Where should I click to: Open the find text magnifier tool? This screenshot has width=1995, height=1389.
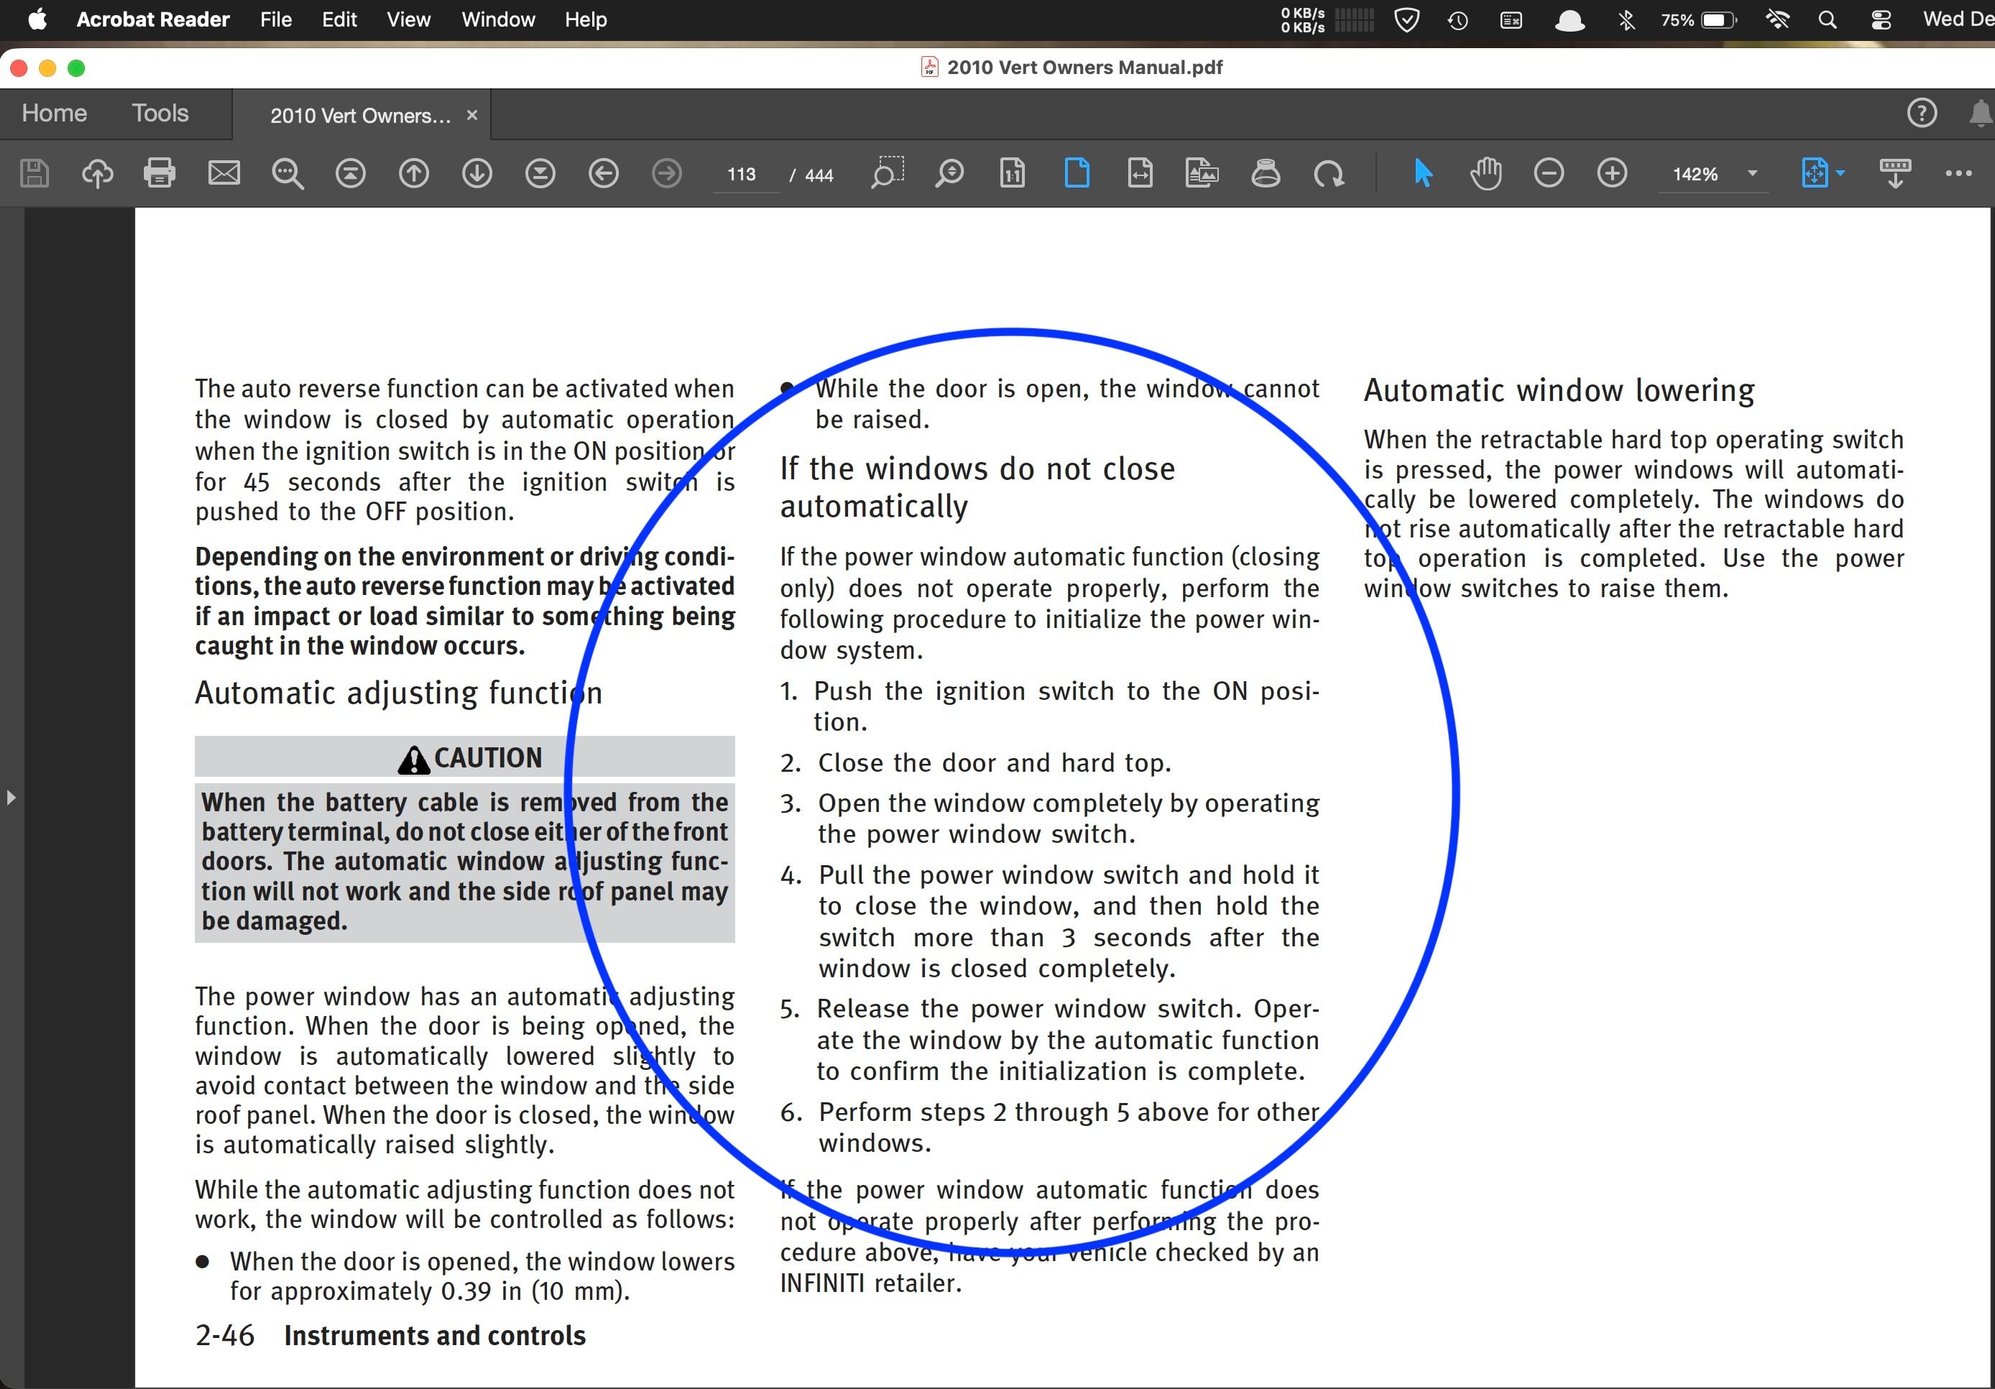point(287,173)
